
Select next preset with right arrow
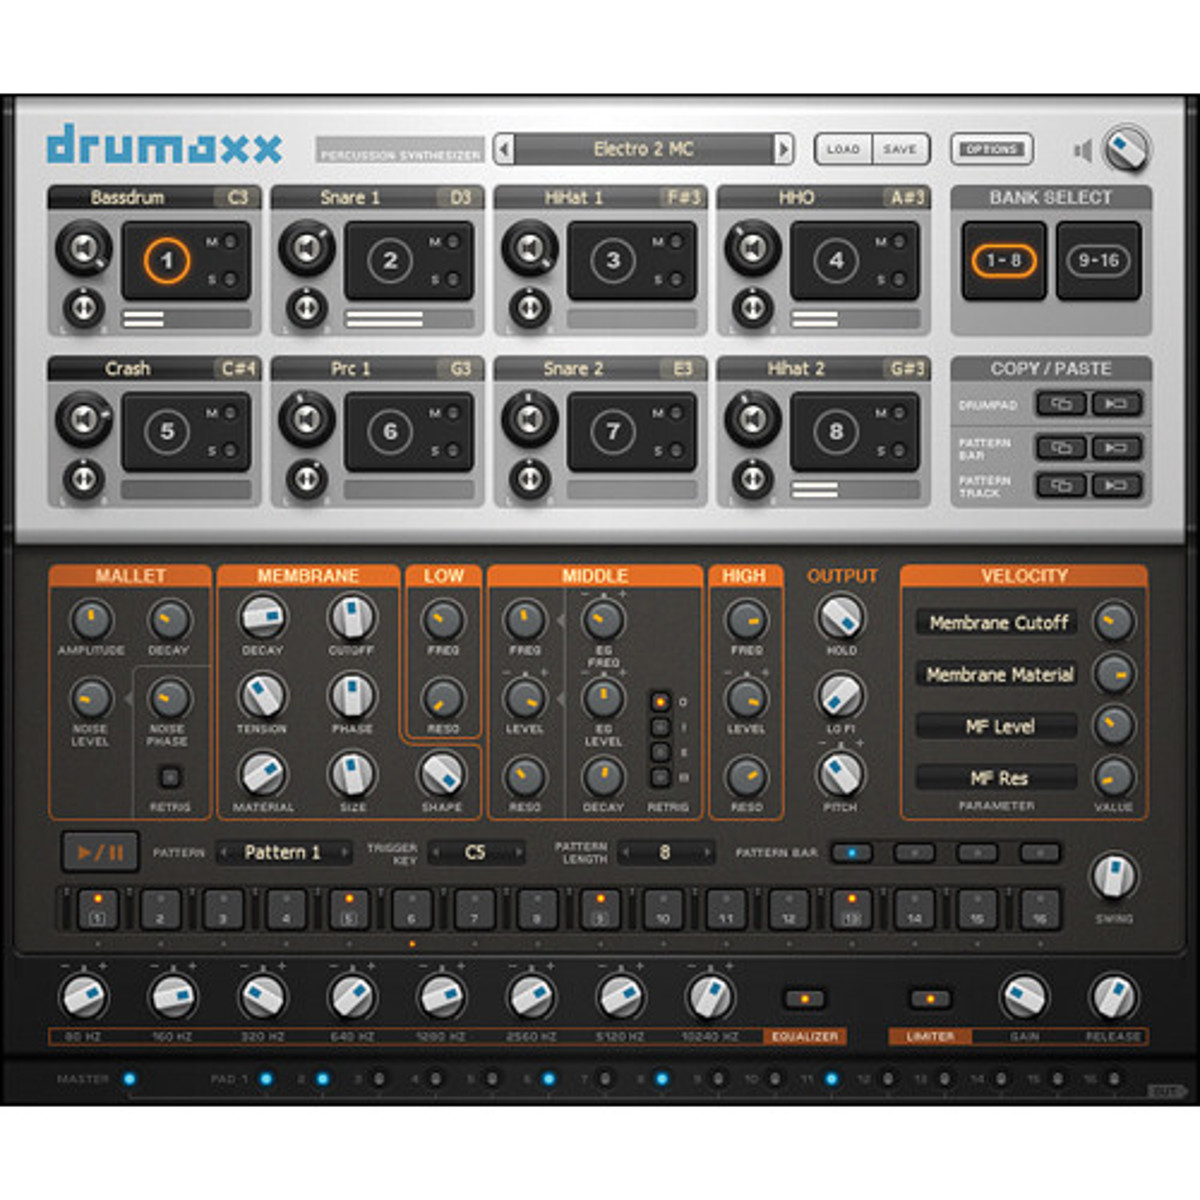coord(784,150)
